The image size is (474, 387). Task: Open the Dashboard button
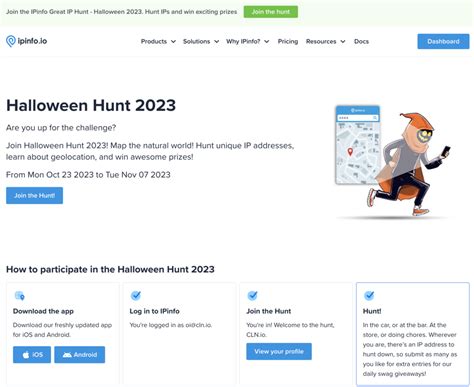click(443, 41)
